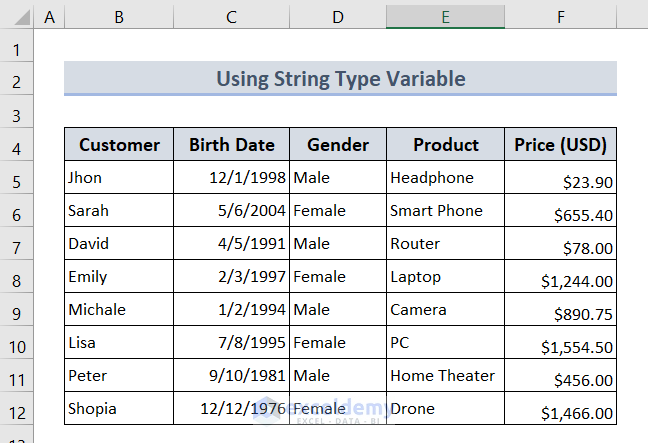This screenshot has height=443, width=648.
Task: Select the birth date 9/10/1981 cell
Action: pos(232,376)
